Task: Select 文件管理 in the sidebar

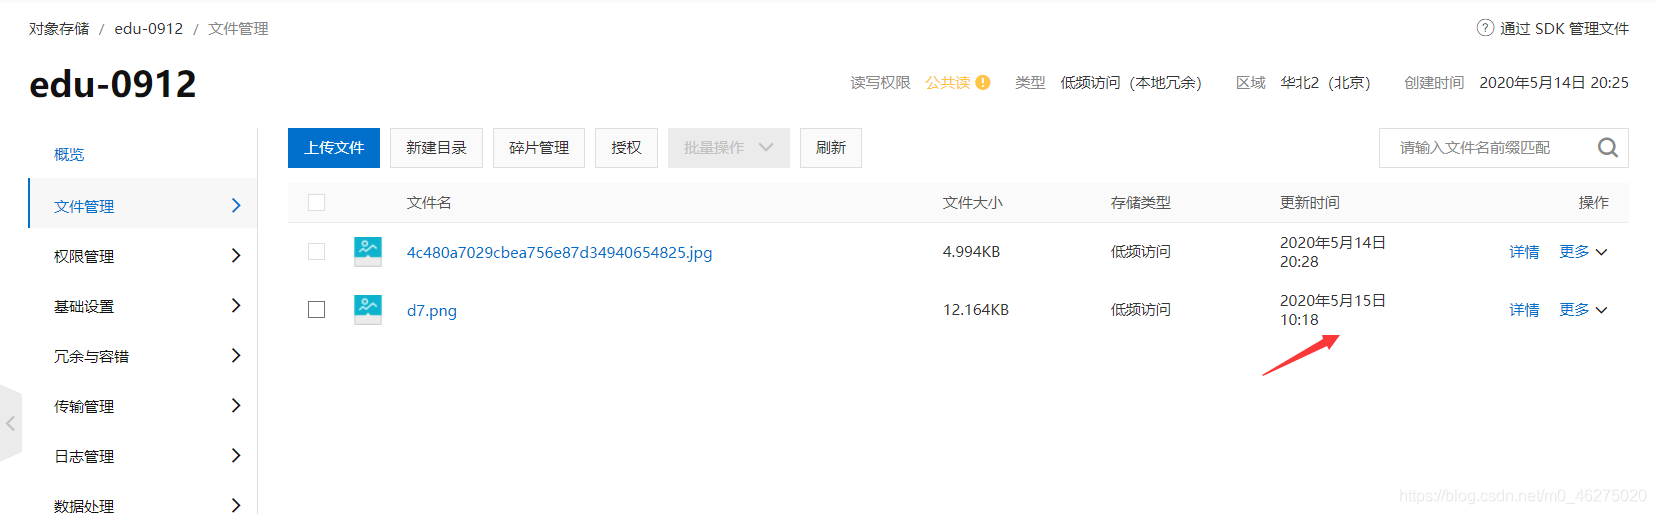Action: tap(84, 206)
